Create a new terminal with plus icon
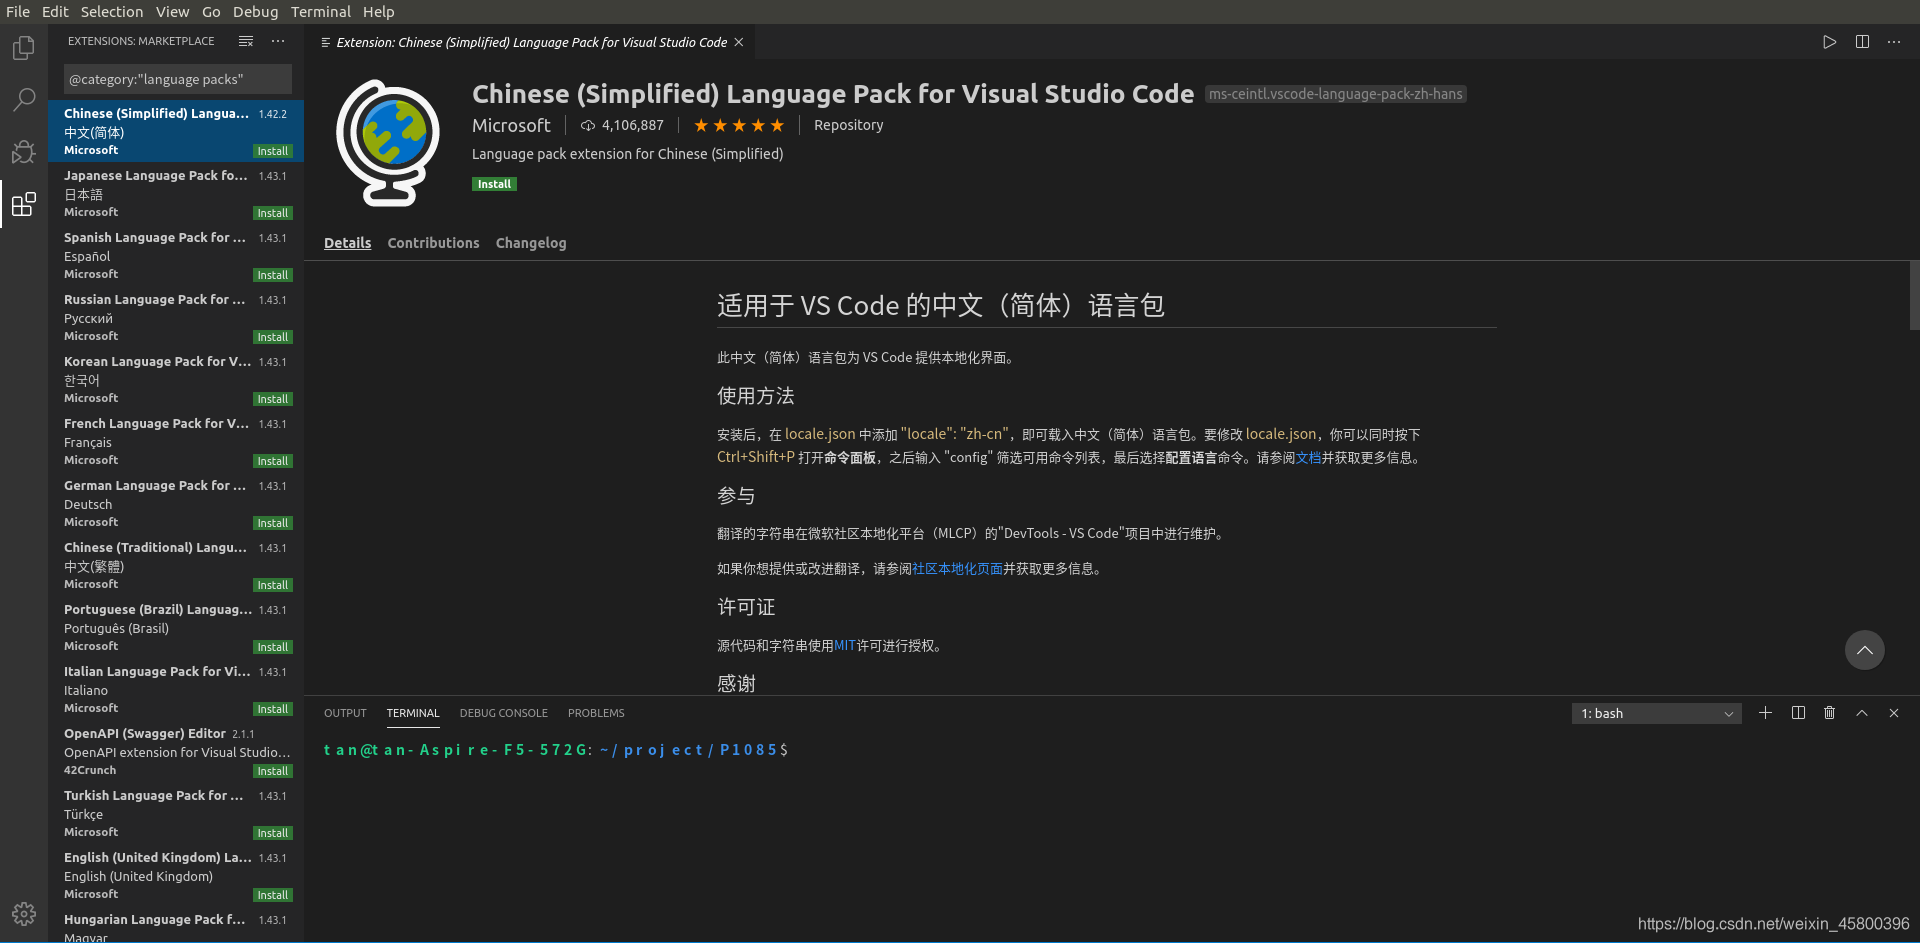The width and height of the screenshot is (1920, 943). click(1765, 713)
